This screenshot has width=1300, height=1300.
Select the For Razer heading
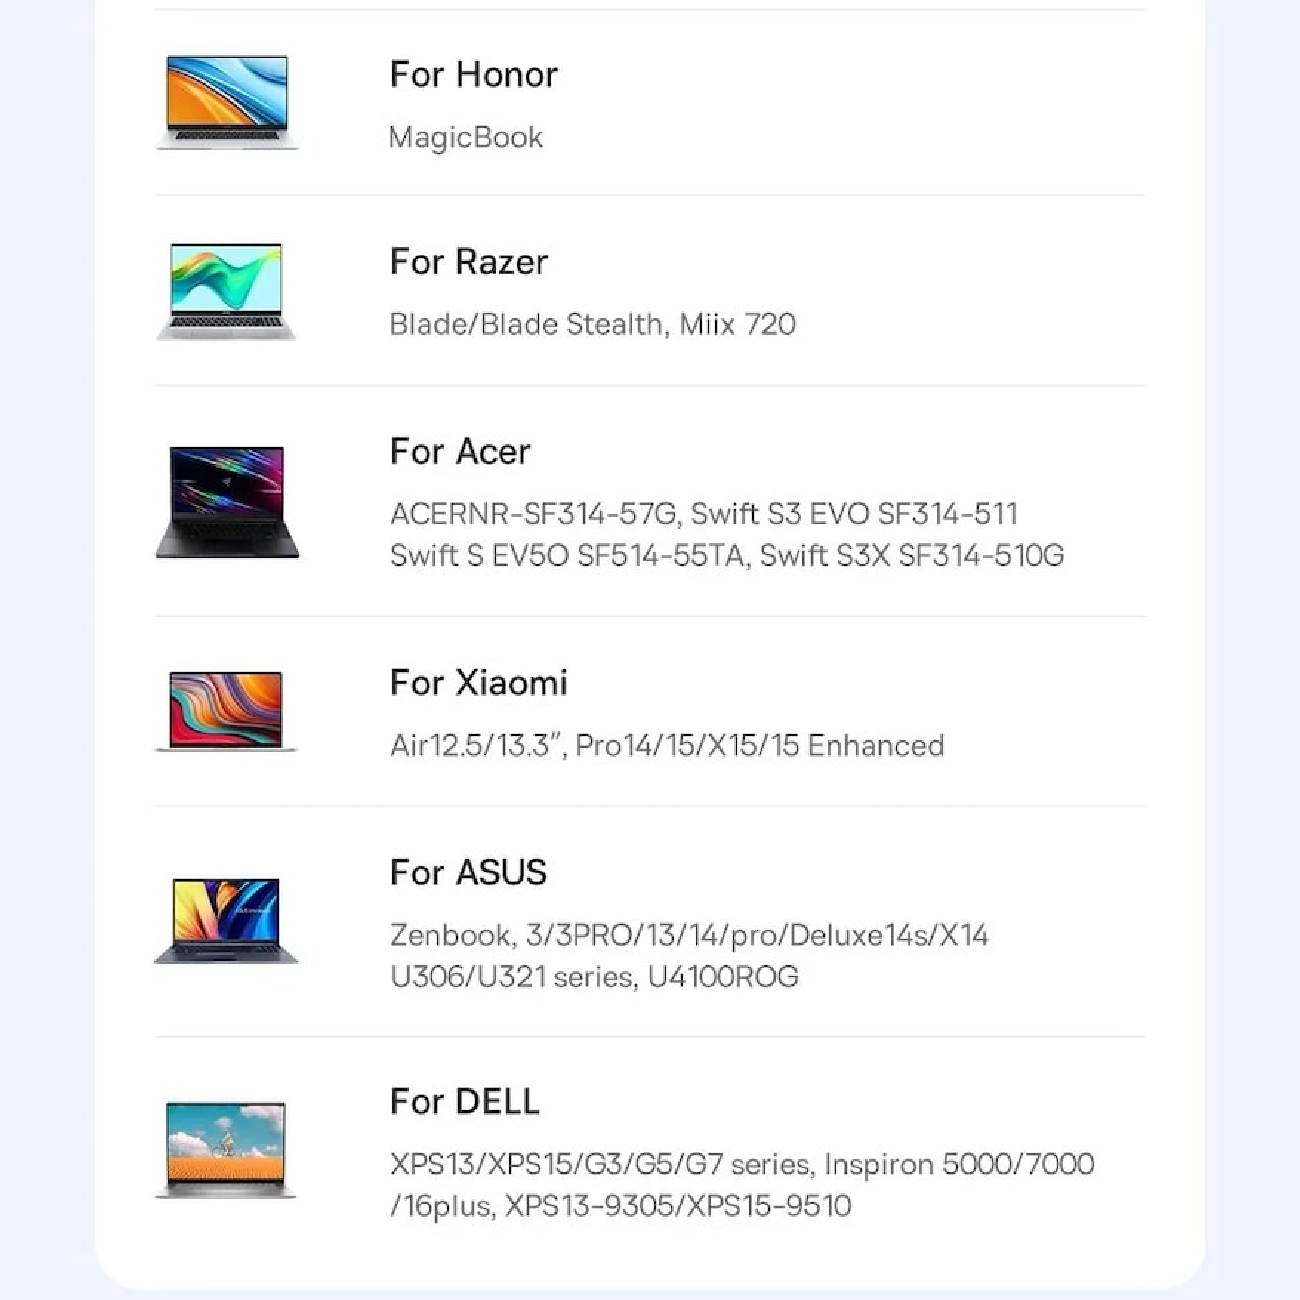pyautogui.click(x=469, y=262)
